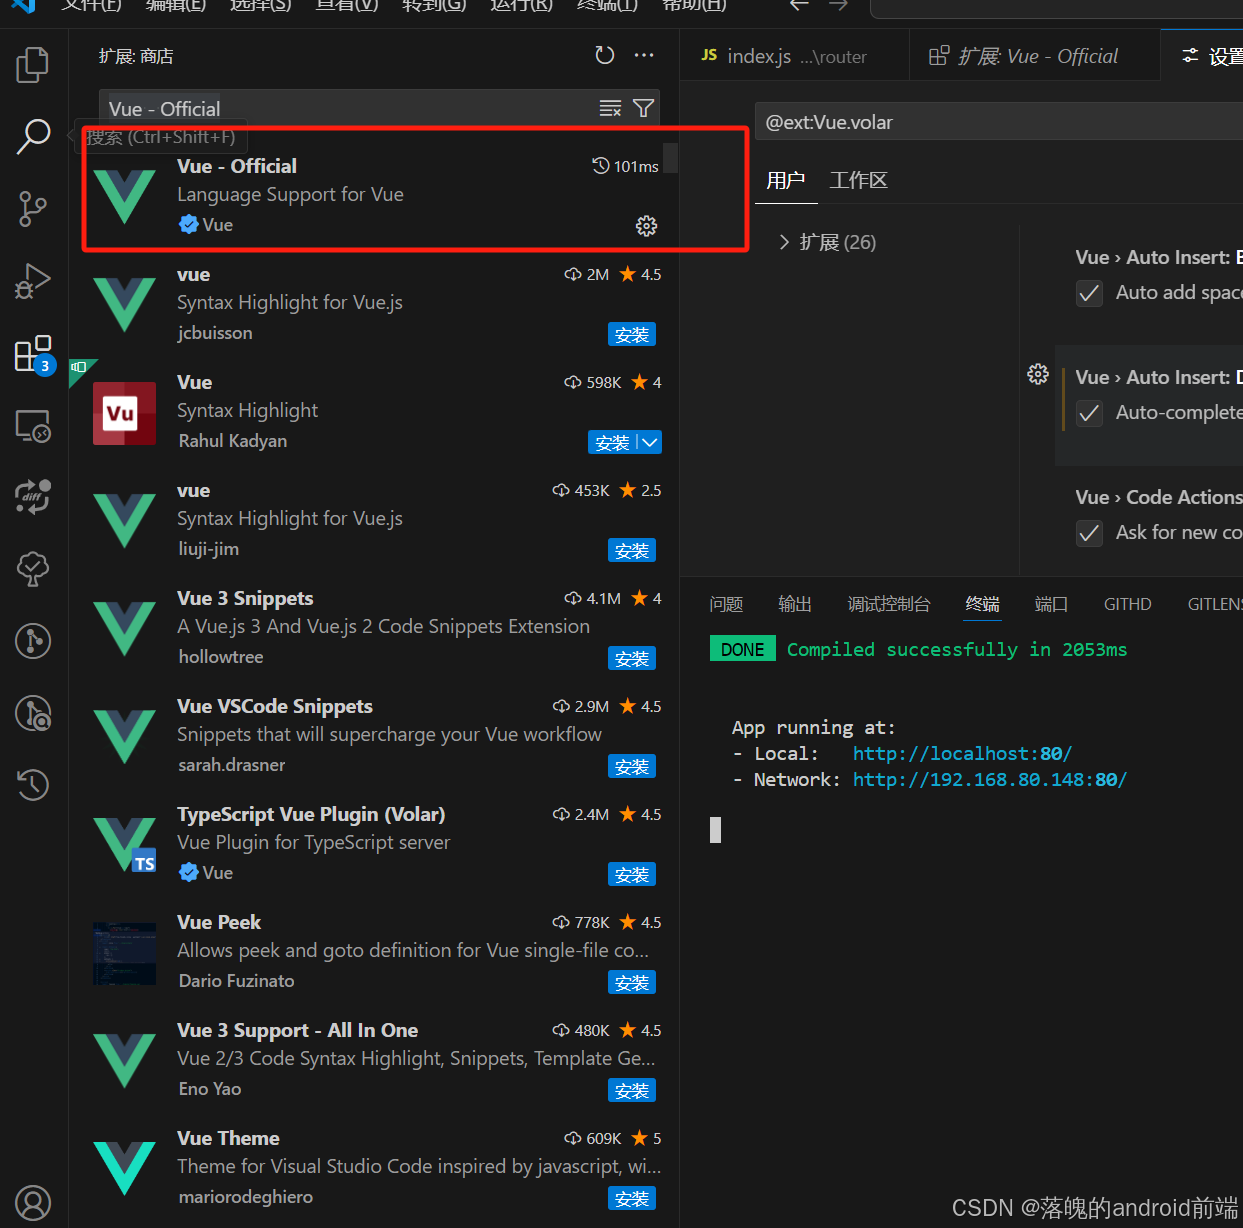Install Vue Peek extension
This screenshot has height=1228, width=1243.
point(632,982)
